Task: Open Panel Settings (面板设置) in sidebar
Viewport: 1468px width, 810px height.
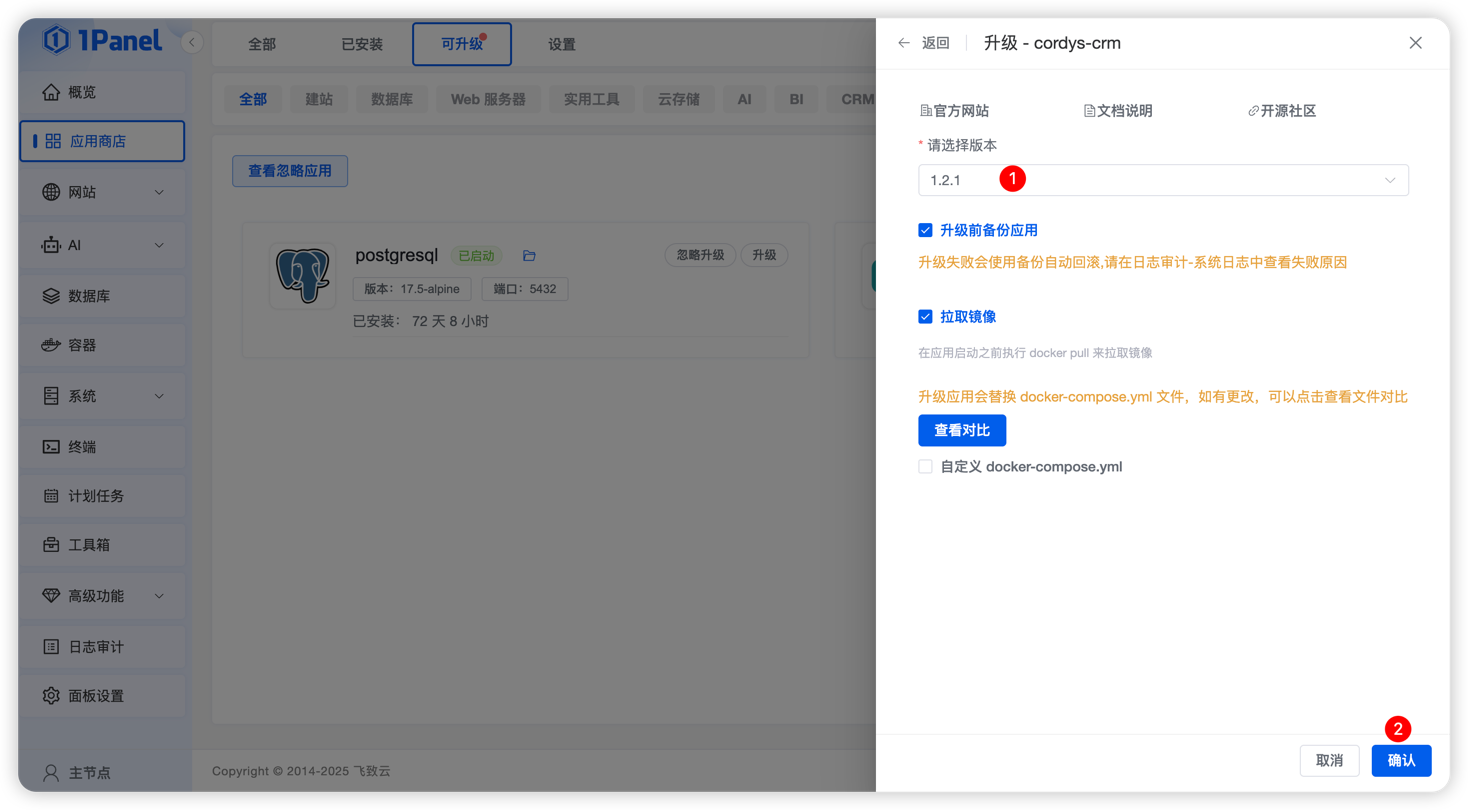Action: pyautogui.click(x=95, y=696)
